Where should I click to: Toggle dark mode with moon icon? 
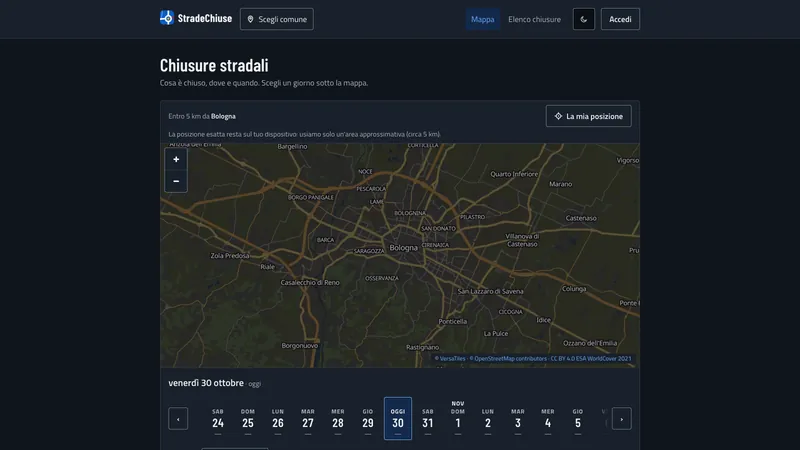(x=584, y=19)
